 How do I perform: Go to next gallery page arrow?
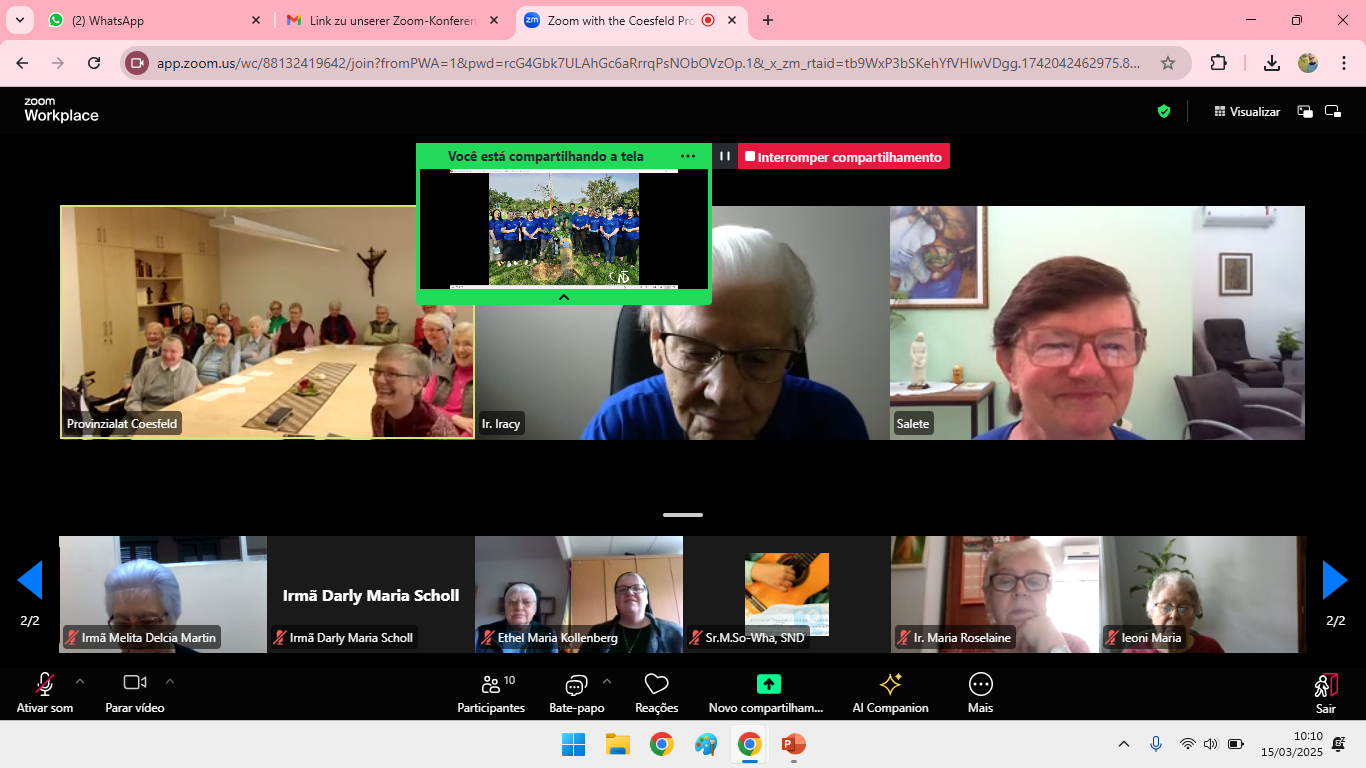1335,580
